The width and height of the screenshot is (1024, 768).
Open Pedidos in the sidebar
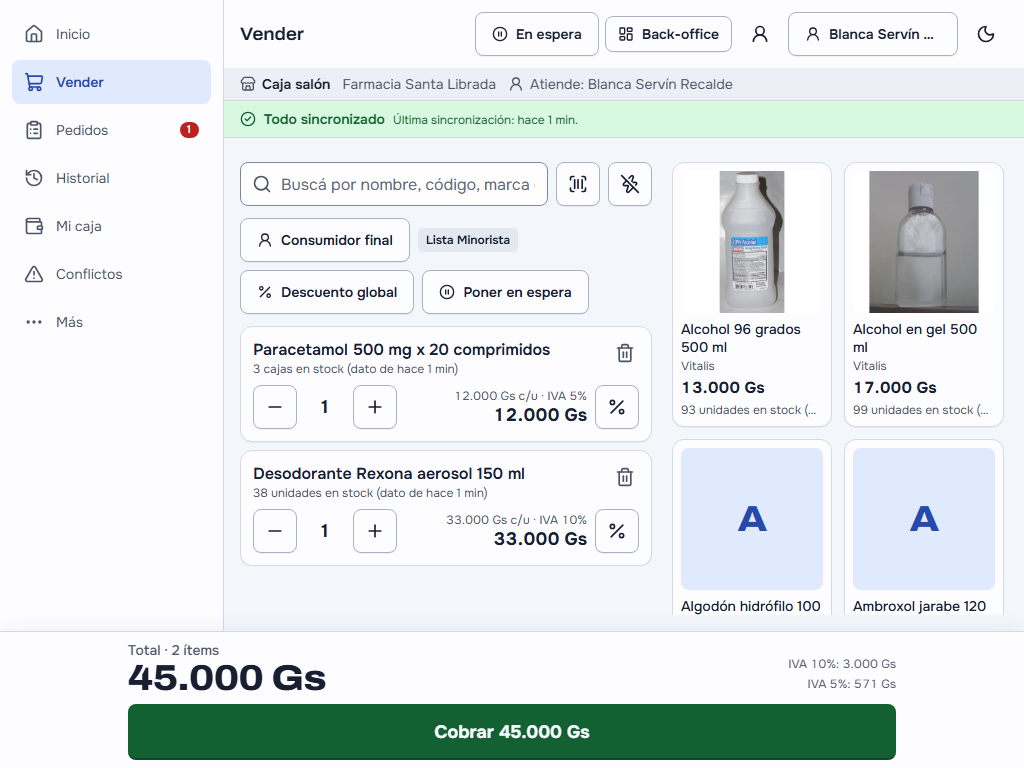pyautogui.click(x=111, y=130)
